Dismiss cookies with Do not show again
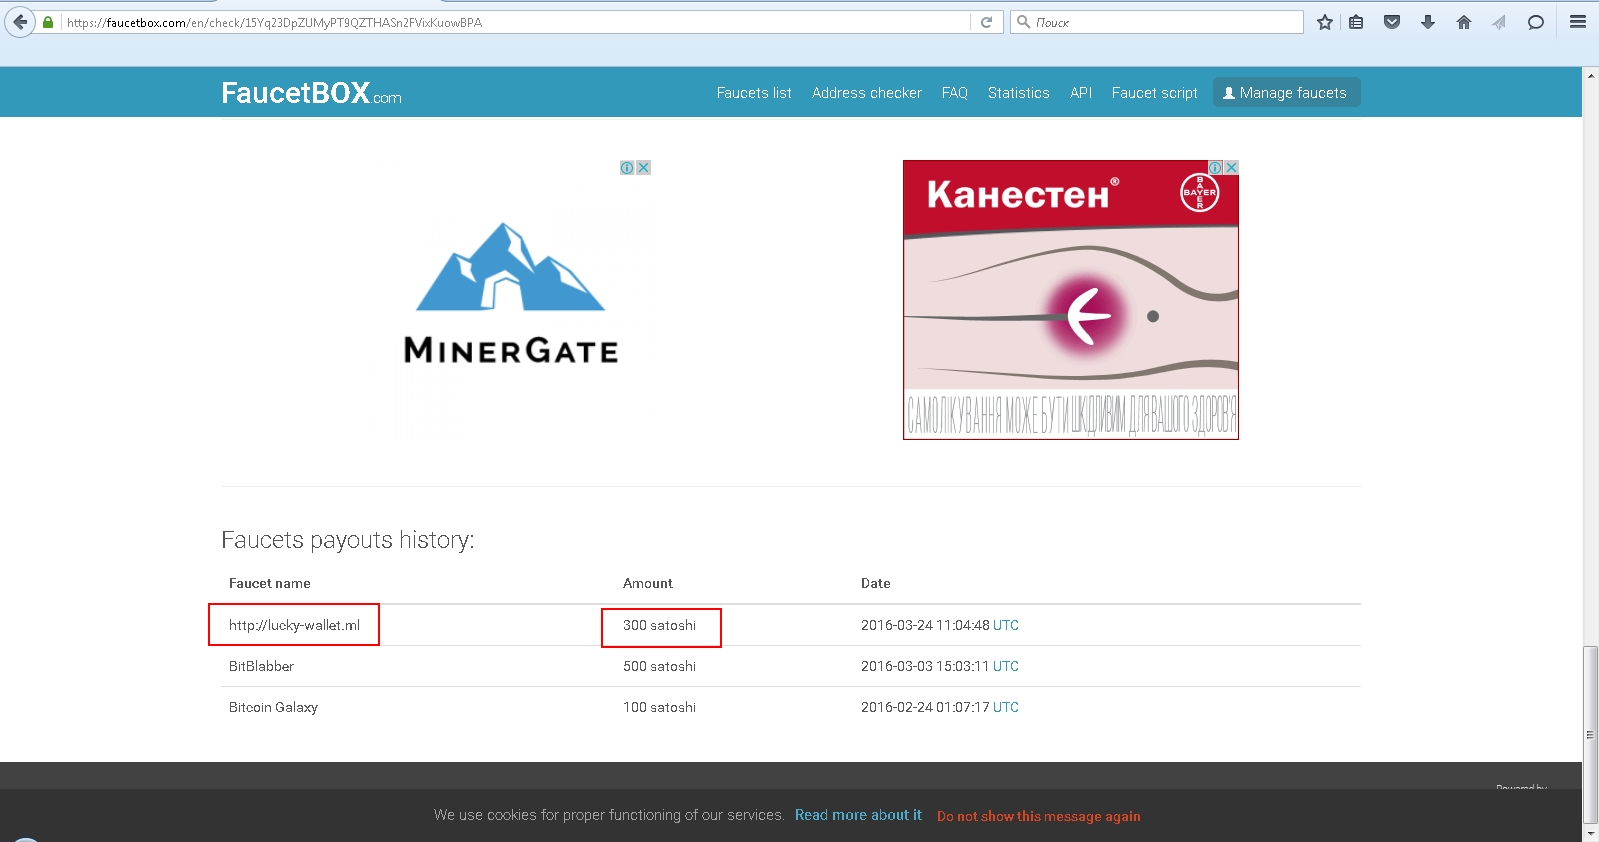 pos(1038,816)
